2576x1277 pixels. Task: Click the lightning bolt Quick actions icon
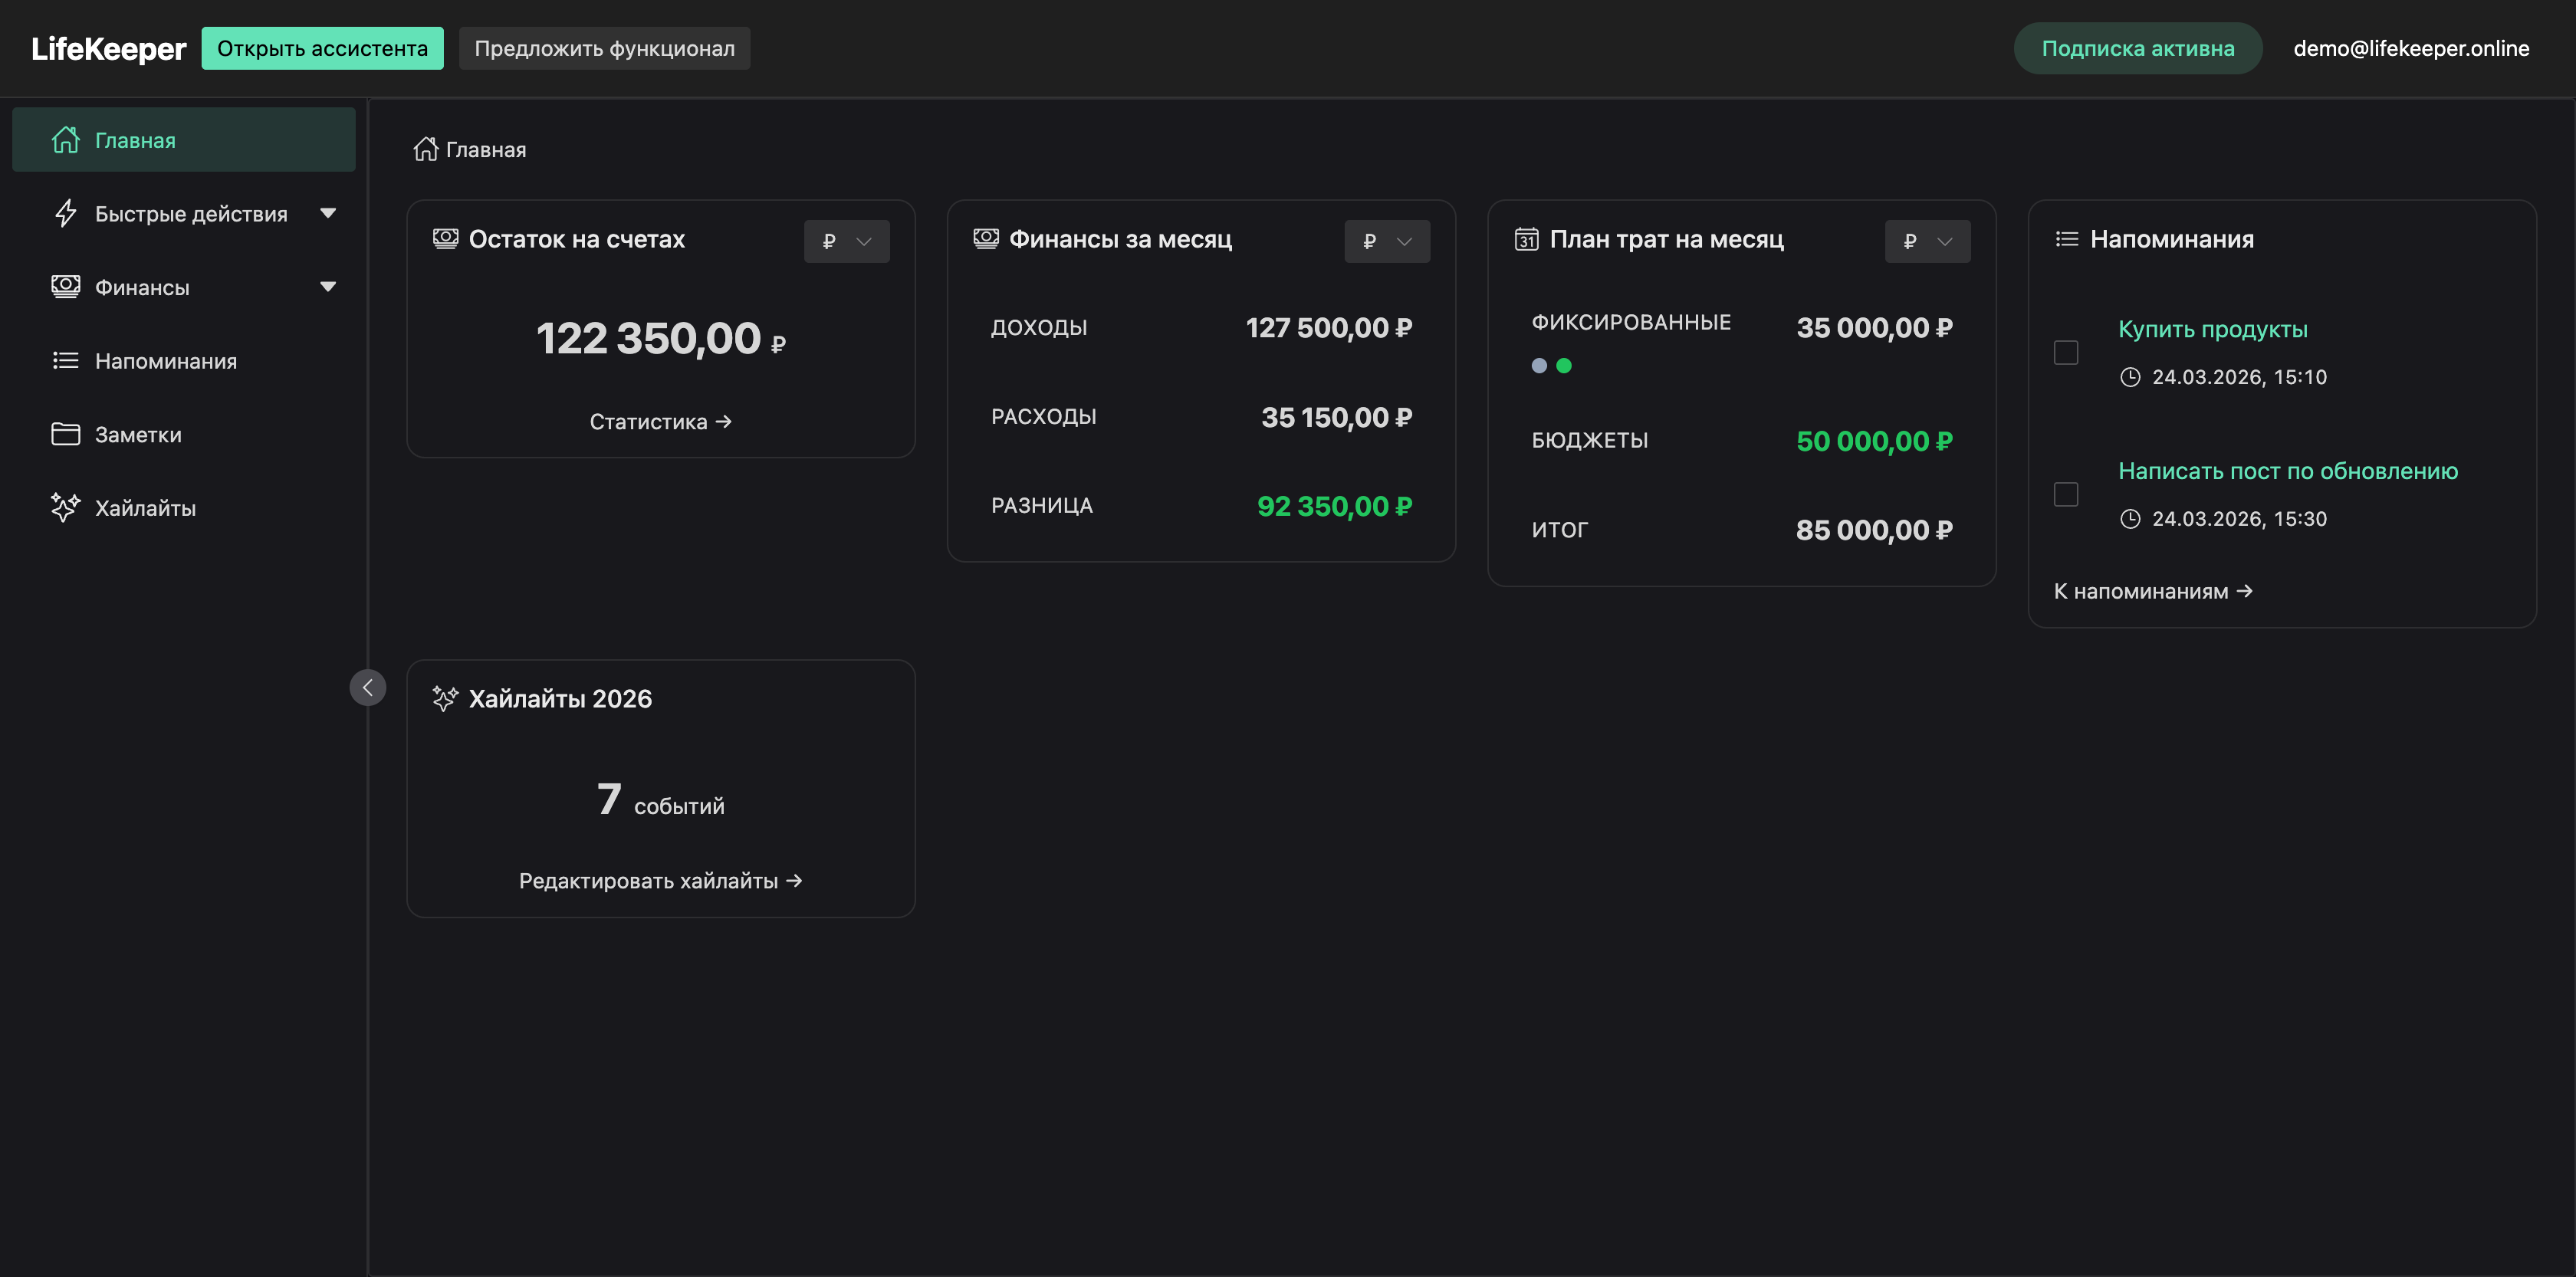pyautogui.click(x=65, y=213)
